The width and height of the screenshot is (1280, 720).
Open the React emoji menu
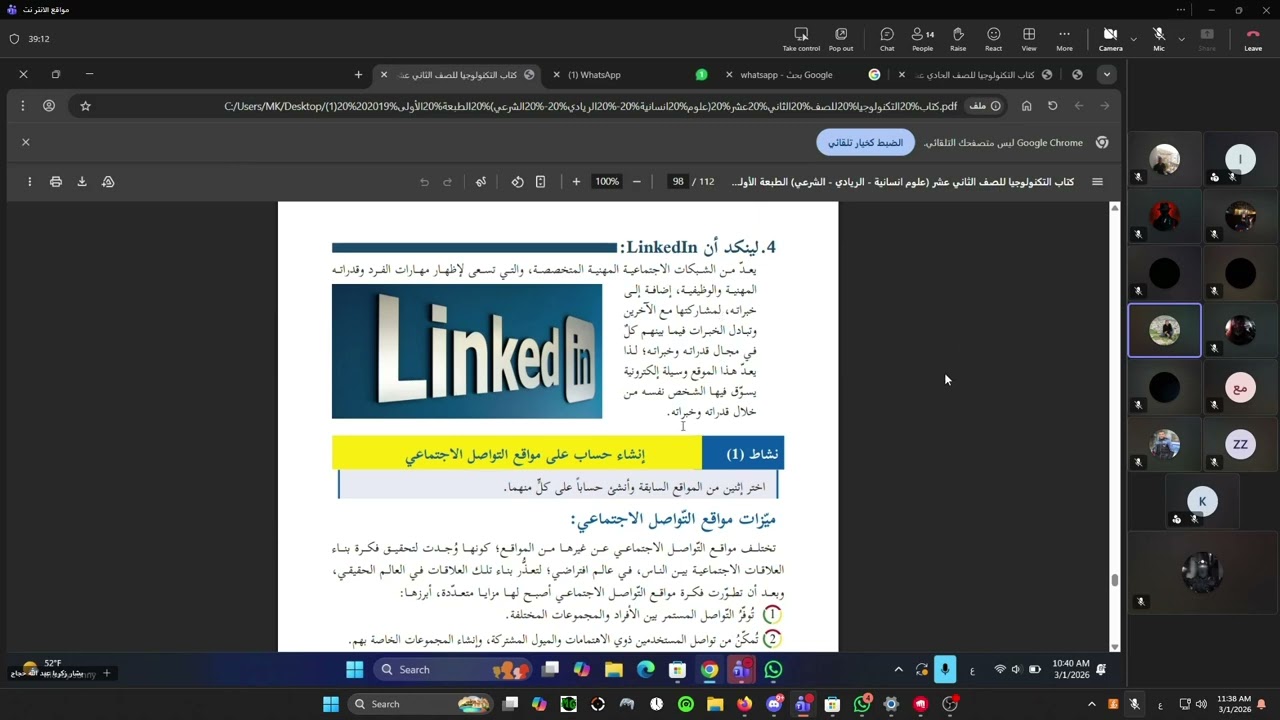point(993,39)
